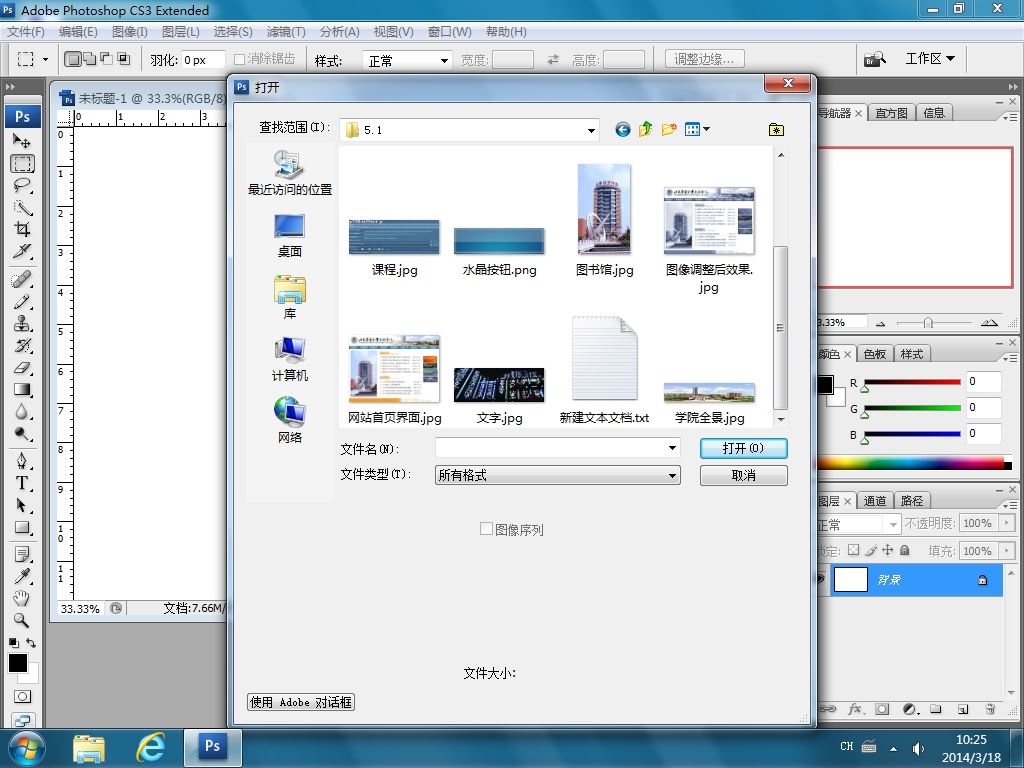Image resolution: width=1024 pixels, height=768 pixels.
Task: Select the Eyedropper tool
Action: pos(22,576)
